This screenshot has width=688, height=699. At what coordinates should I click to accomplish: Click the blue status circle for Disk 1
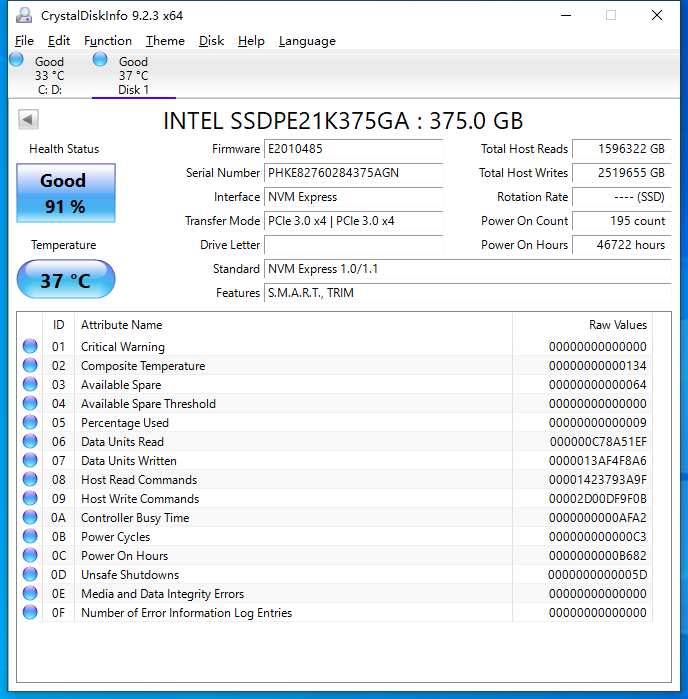(x=100, y=59)
